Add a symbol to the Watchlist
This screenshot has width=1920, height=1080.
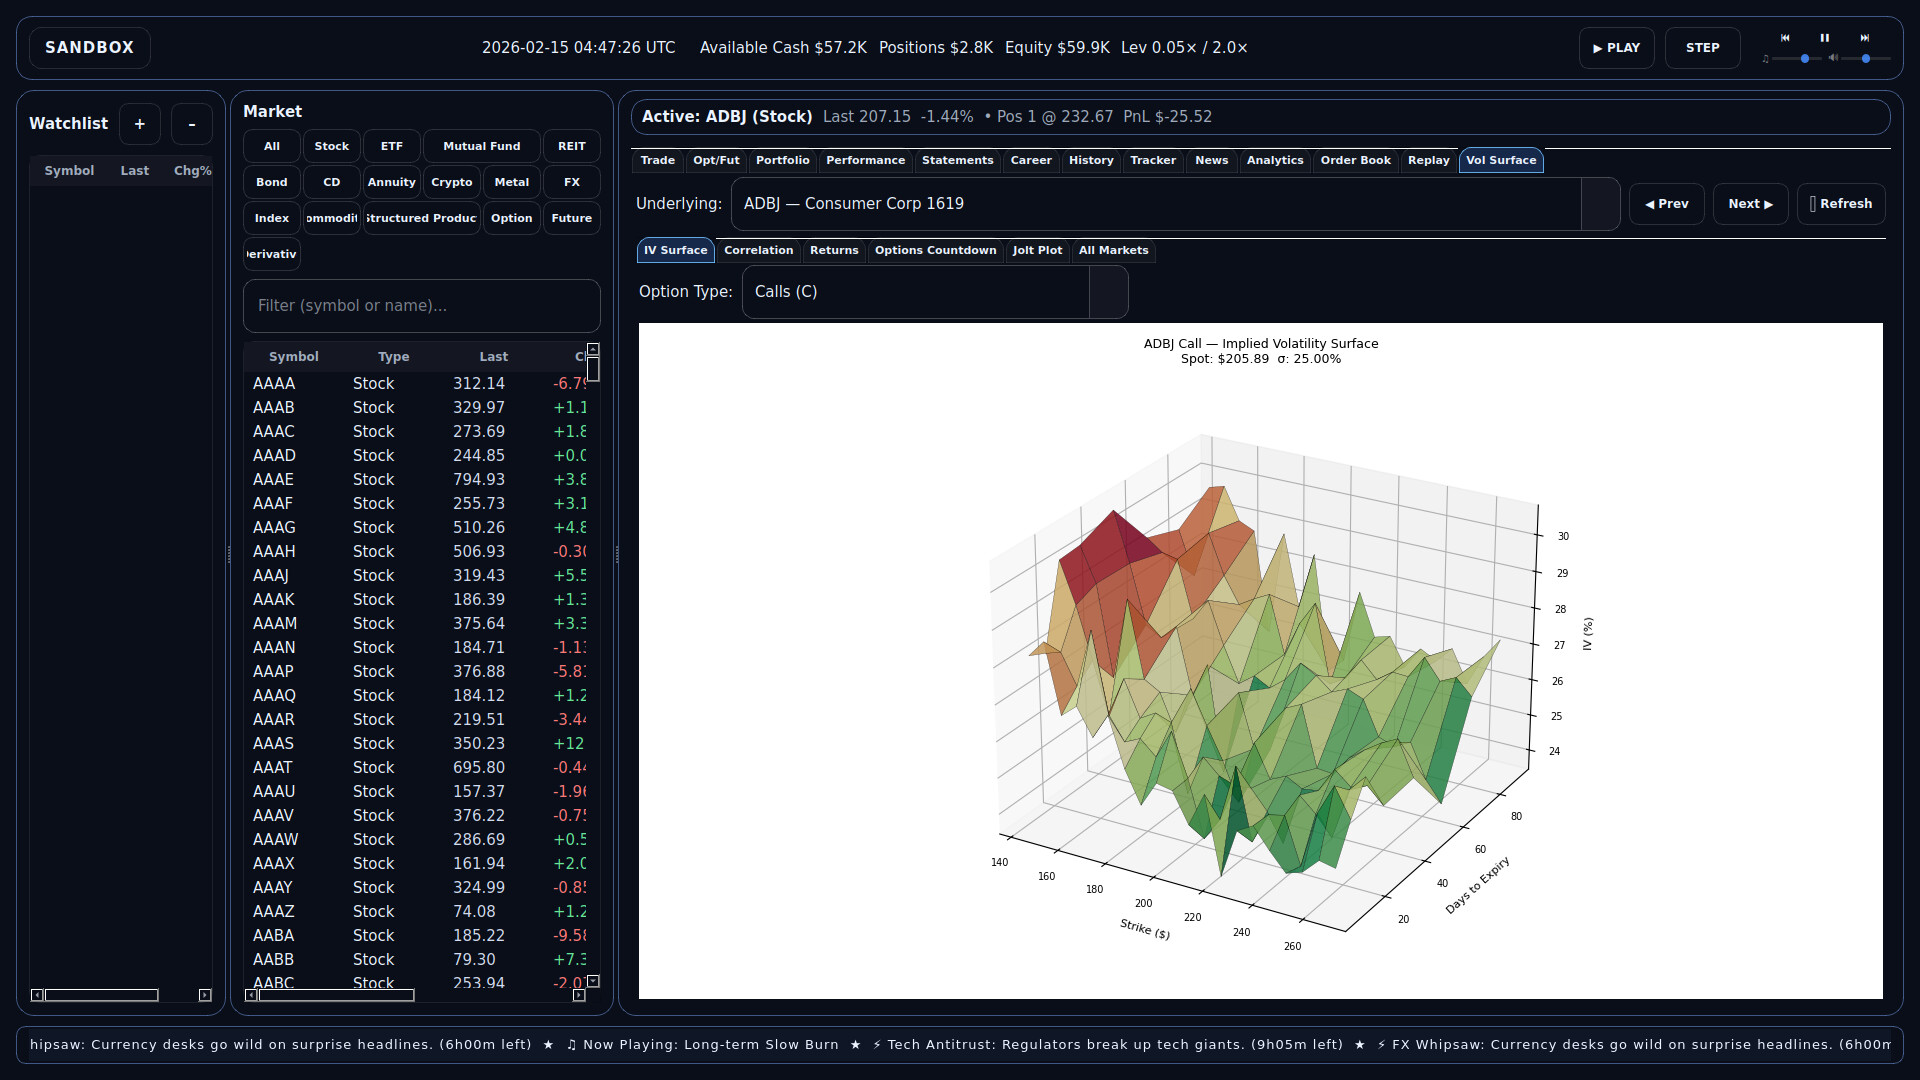click(x=139, y=123)
